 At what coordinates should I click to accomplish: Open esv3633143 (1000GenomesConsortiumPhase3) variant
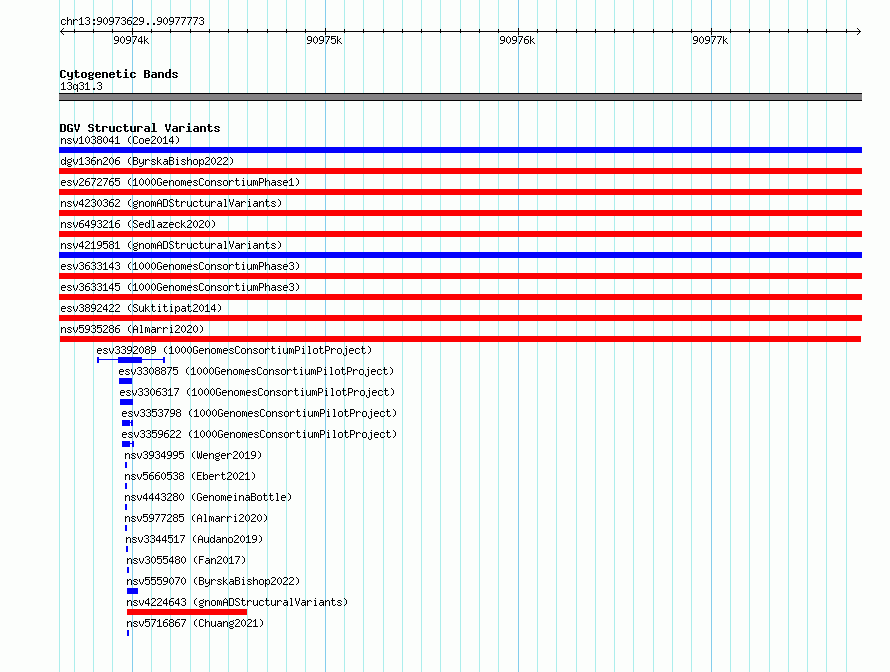point(180,266)
